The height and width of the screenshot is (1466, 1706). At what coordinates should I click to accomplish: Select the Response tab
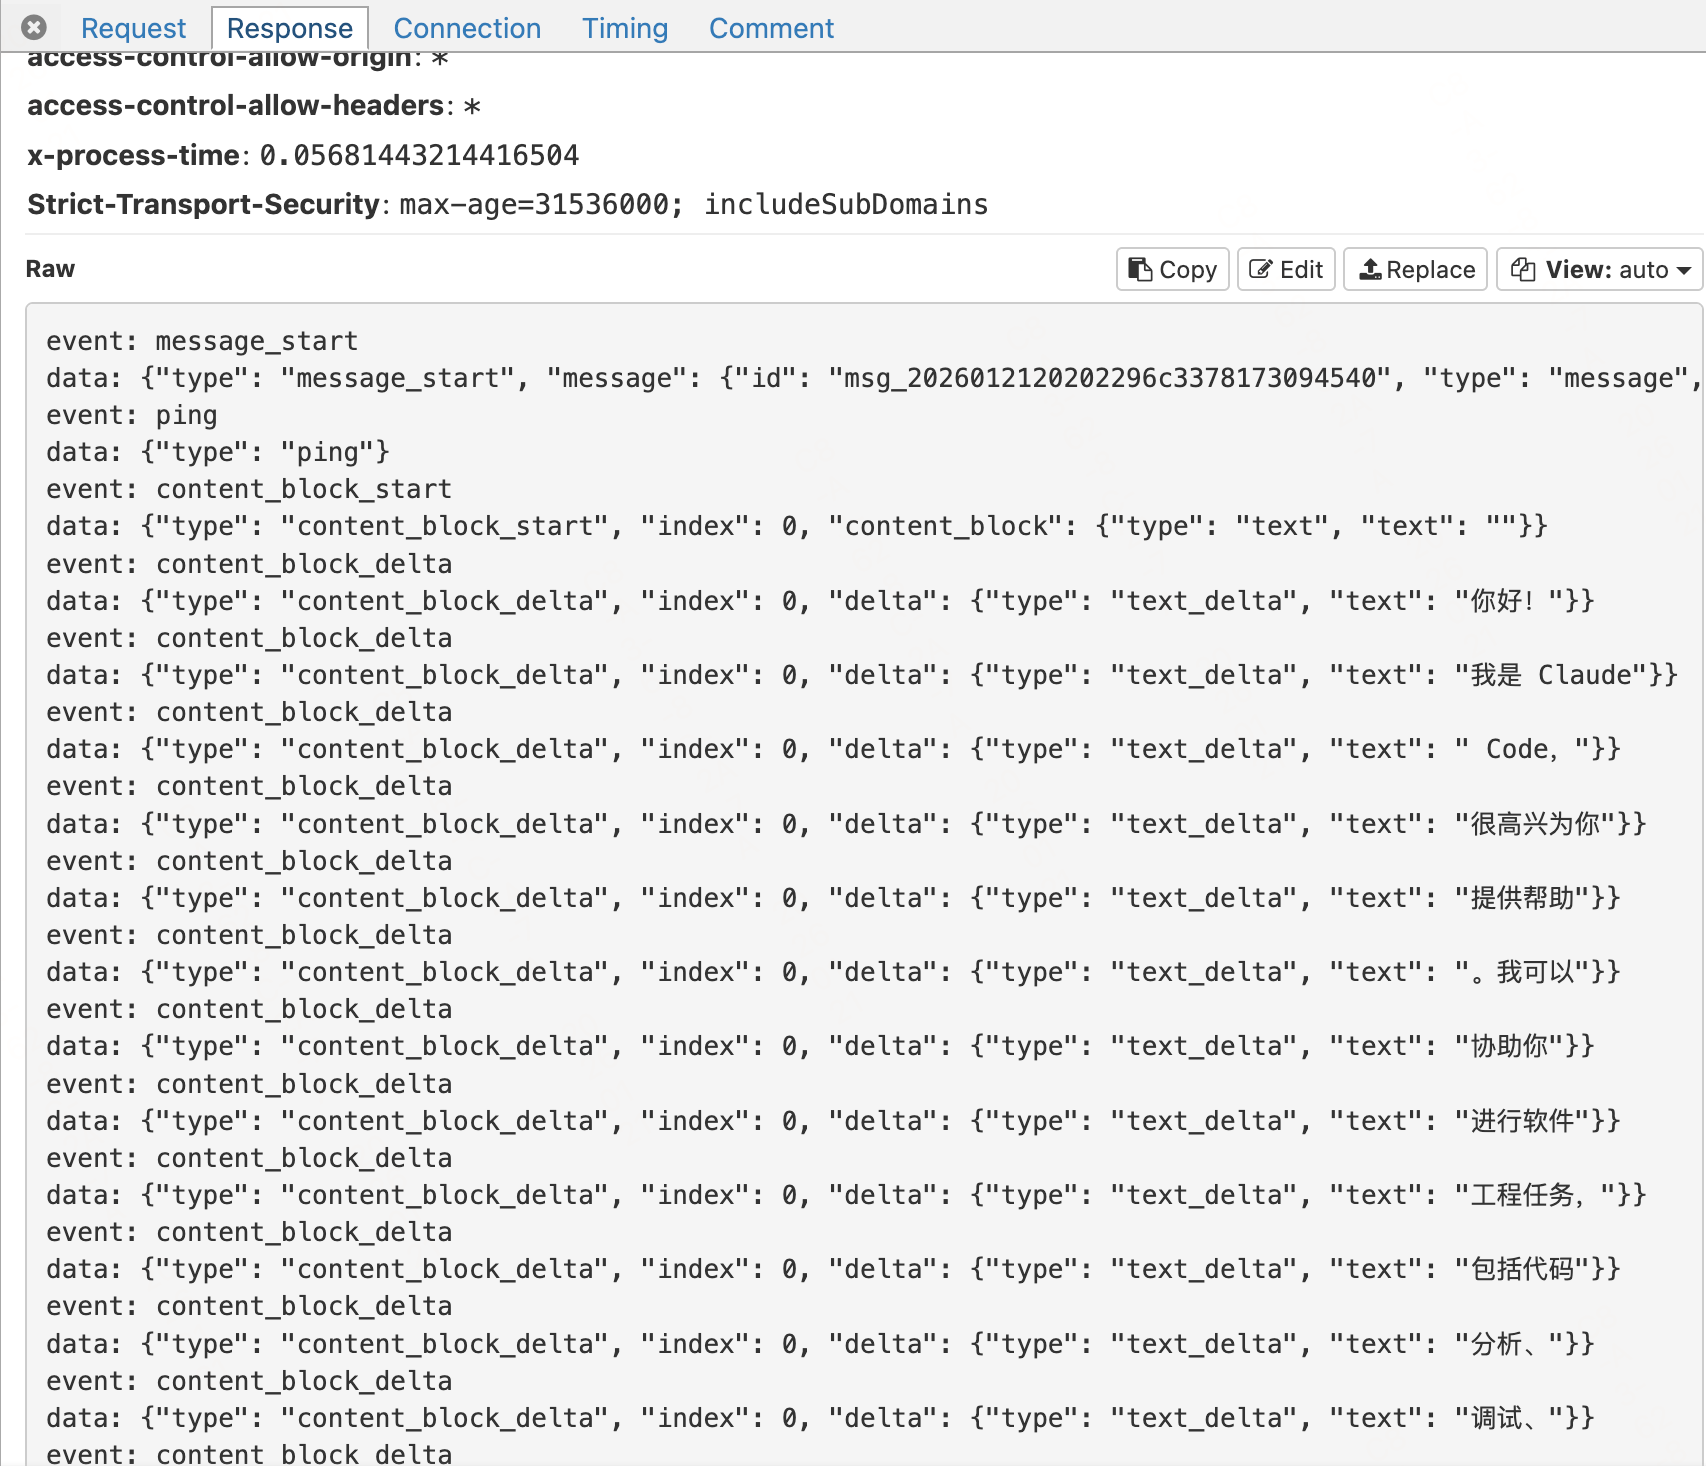289,28
